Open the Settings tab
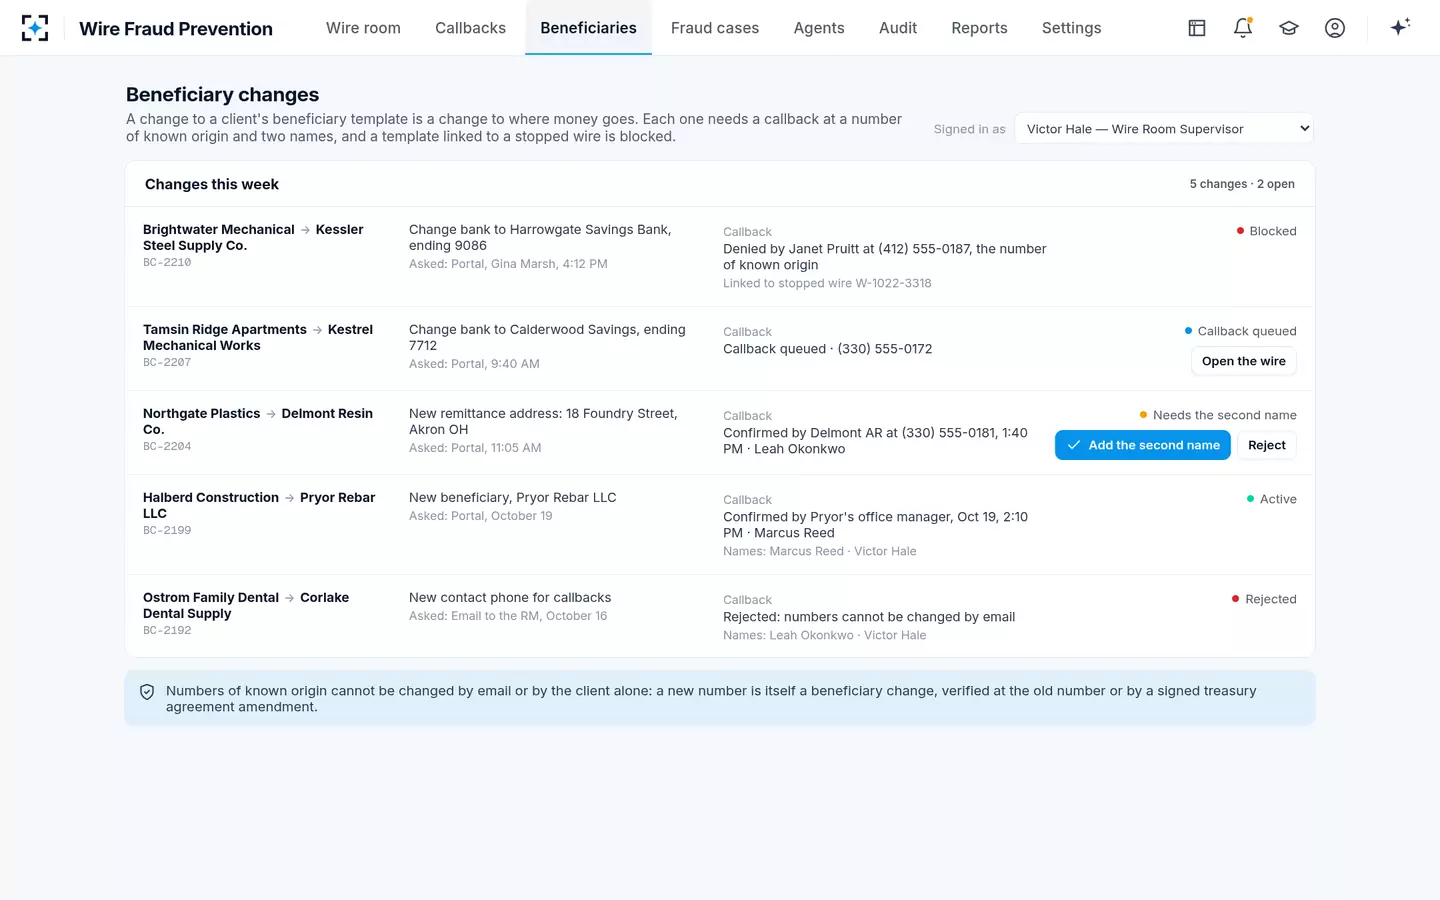Screen dimensions: 1440x900 pos(1071,28)
